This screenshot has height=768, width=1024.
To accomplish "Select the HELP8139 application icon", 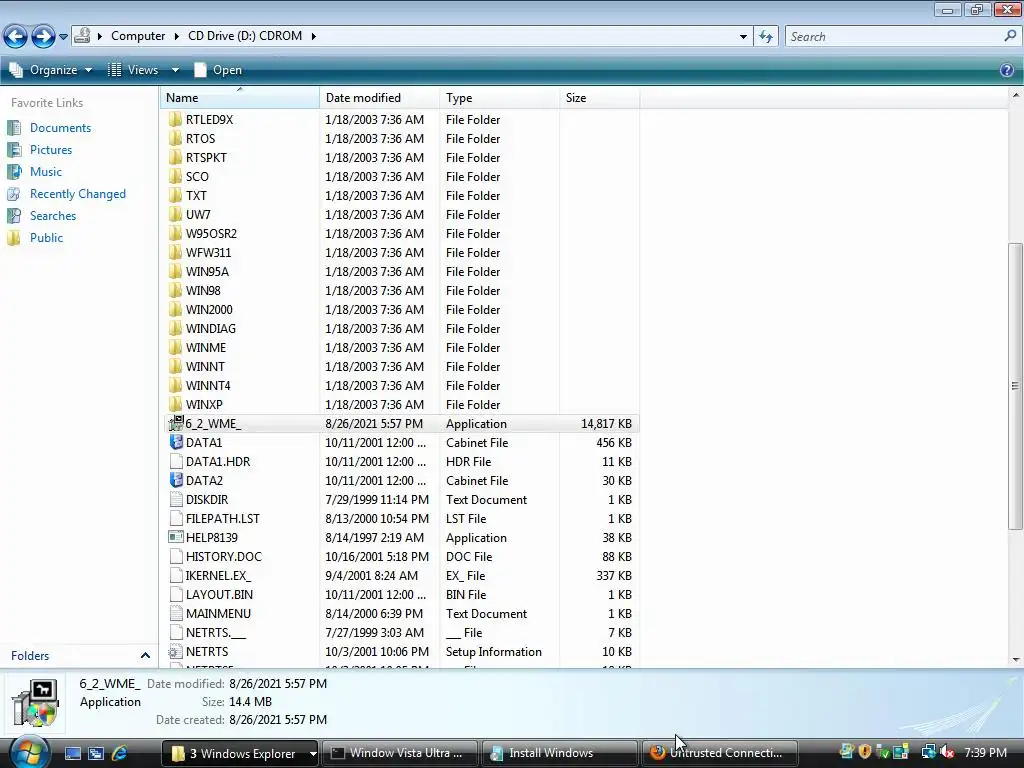I will [176, 537].
